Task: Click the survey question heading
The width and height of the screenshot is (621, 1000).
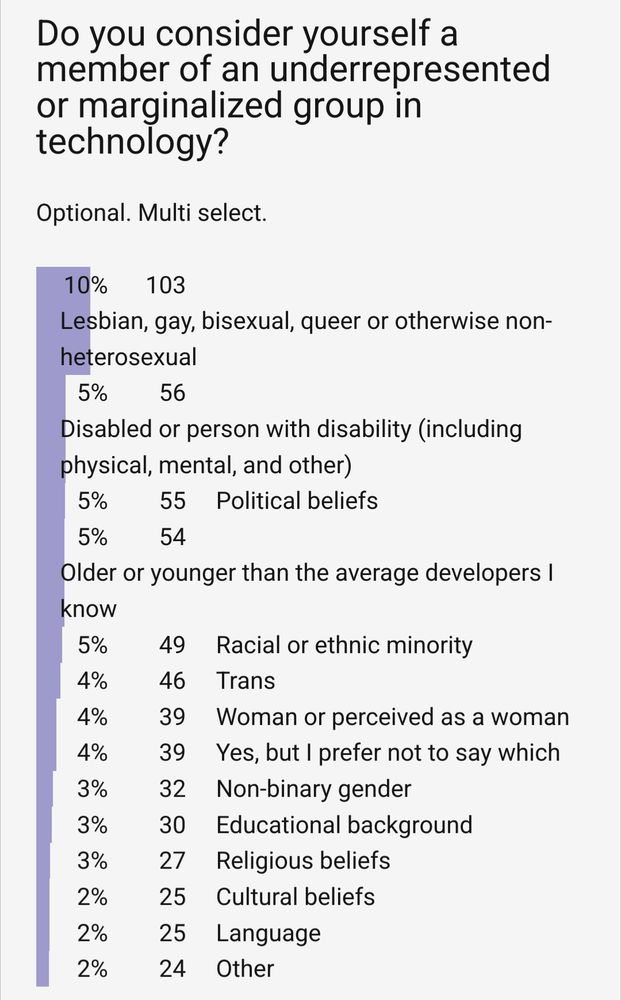Action: coord(293,90)
